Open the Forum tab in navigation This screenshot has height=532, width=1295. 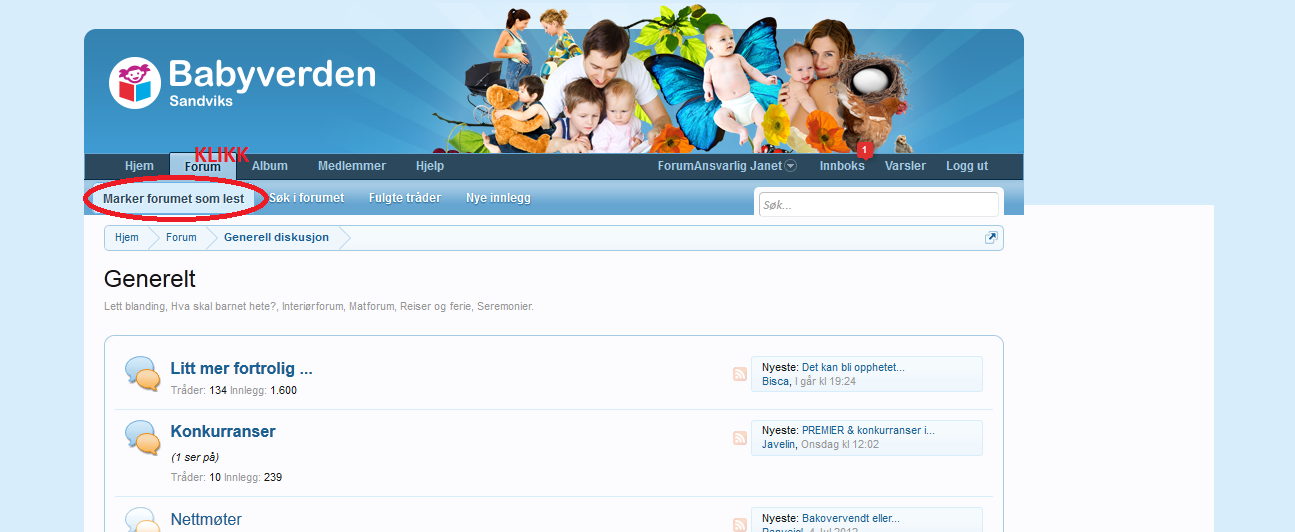[203, 167]
